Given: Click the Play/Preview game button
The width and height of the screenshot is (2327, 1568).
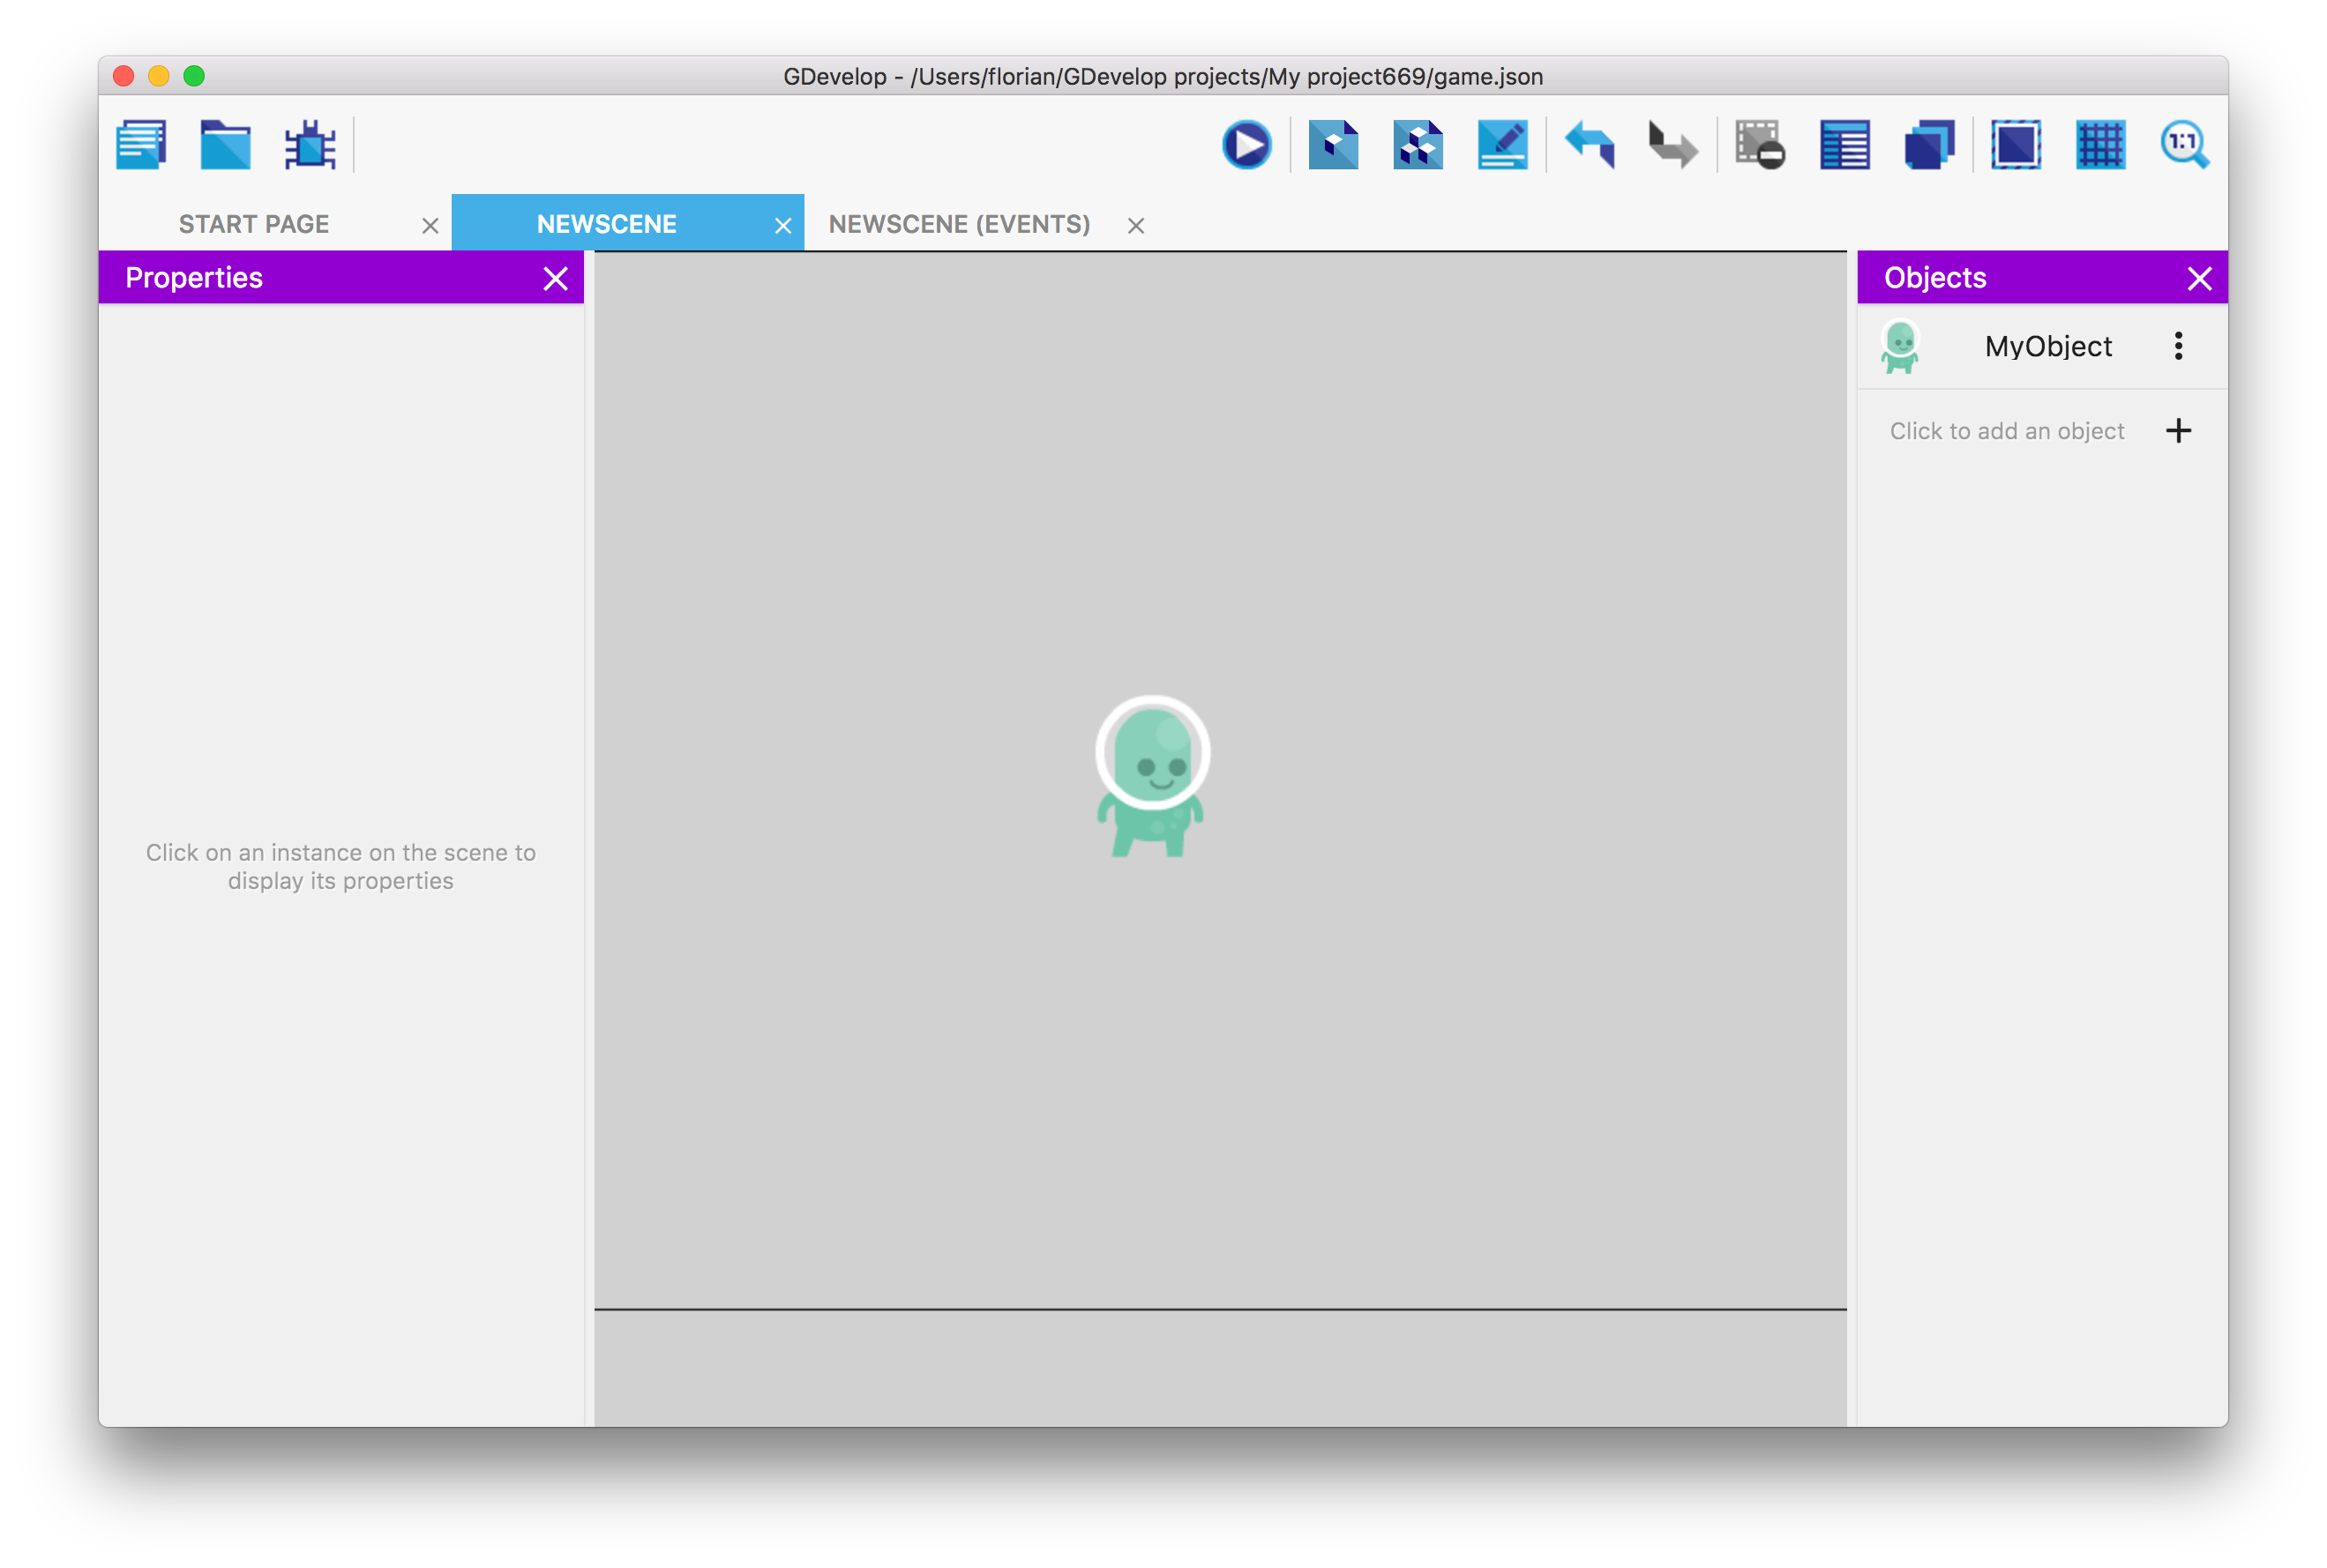Looking at the screenshot, I should click(1247, 144).
